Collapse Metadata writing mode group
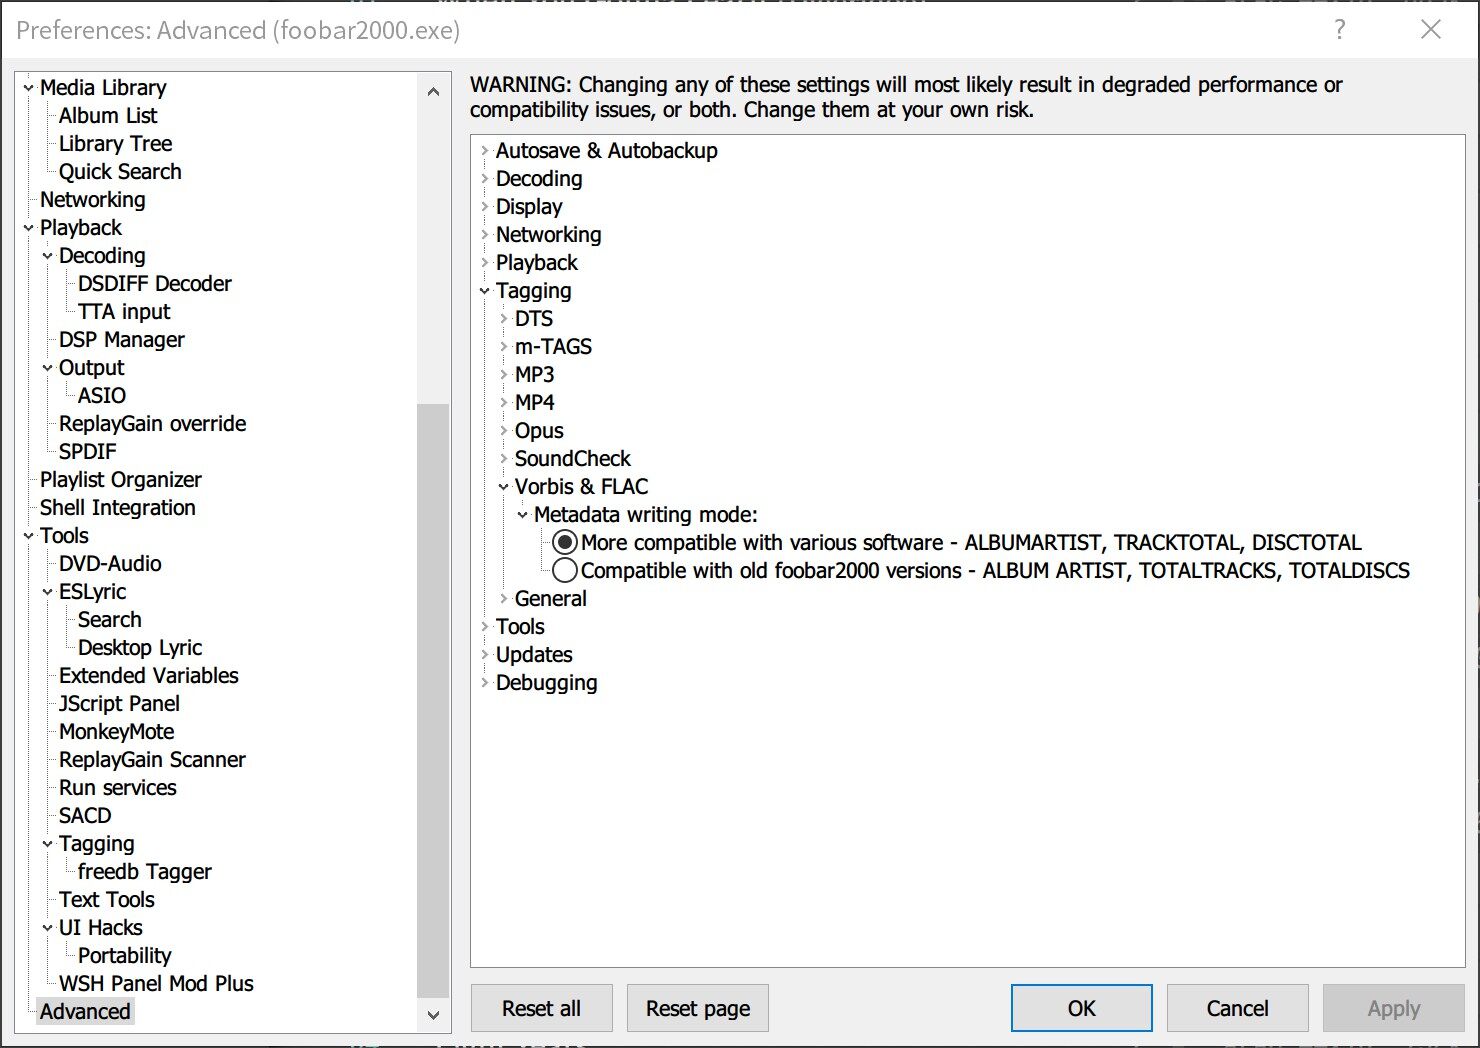The width and height of the screenshot is (1480, 1048). (x=523, y=515)
